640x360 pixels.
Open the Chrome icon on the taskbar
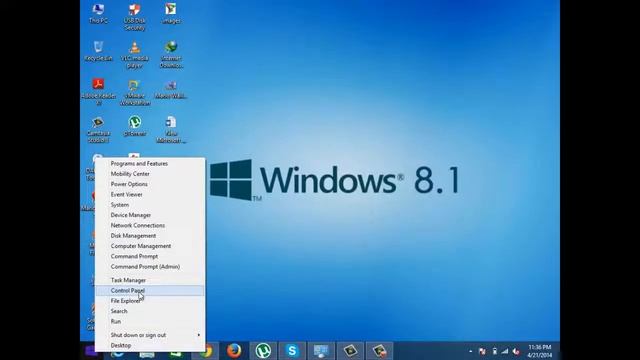pyautogui.click(x=207, y=351)
